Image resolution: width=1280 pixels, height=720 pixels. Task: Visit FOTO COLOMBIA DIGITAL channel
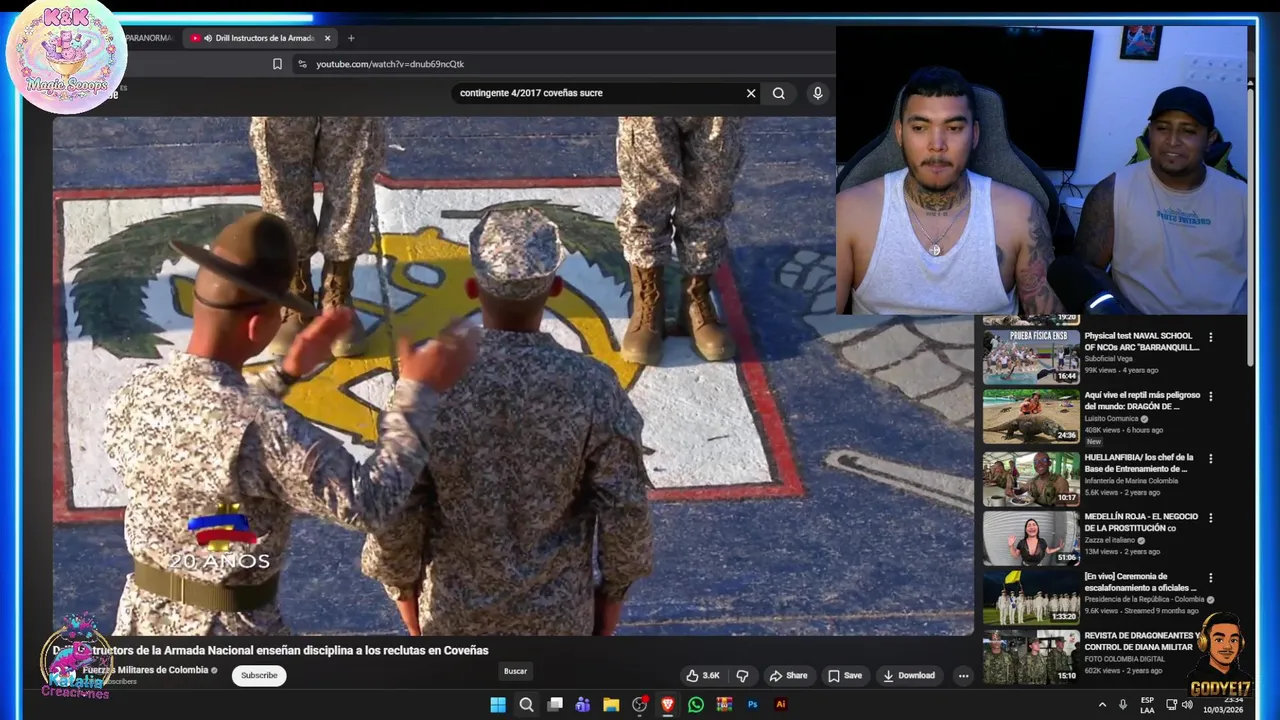coord(1124,659)
